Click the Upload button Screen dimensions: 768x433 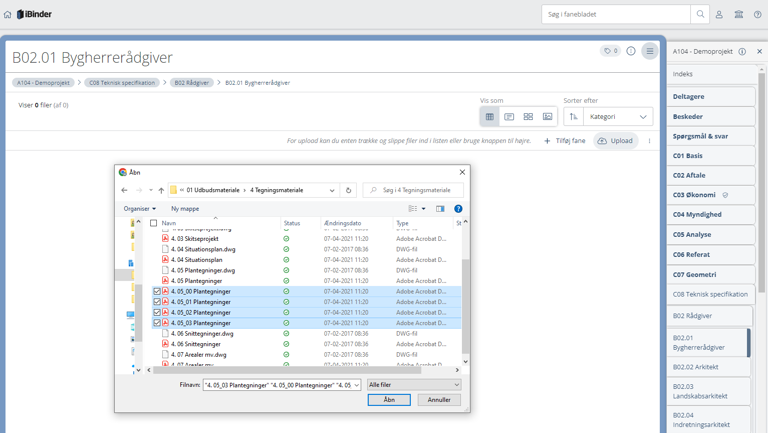point(615,141)
